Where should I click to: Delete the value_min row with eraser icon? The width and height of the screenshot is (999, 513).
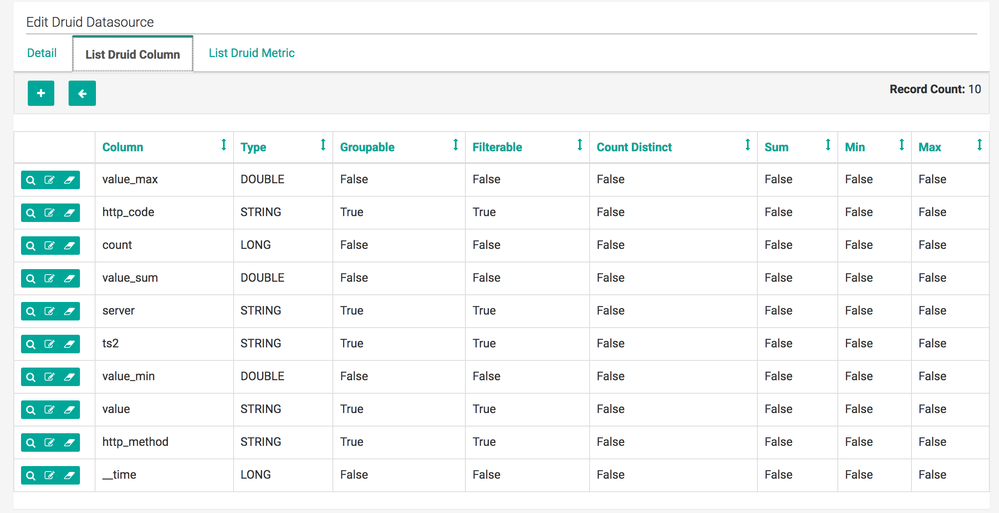click(x=69, y=377)
